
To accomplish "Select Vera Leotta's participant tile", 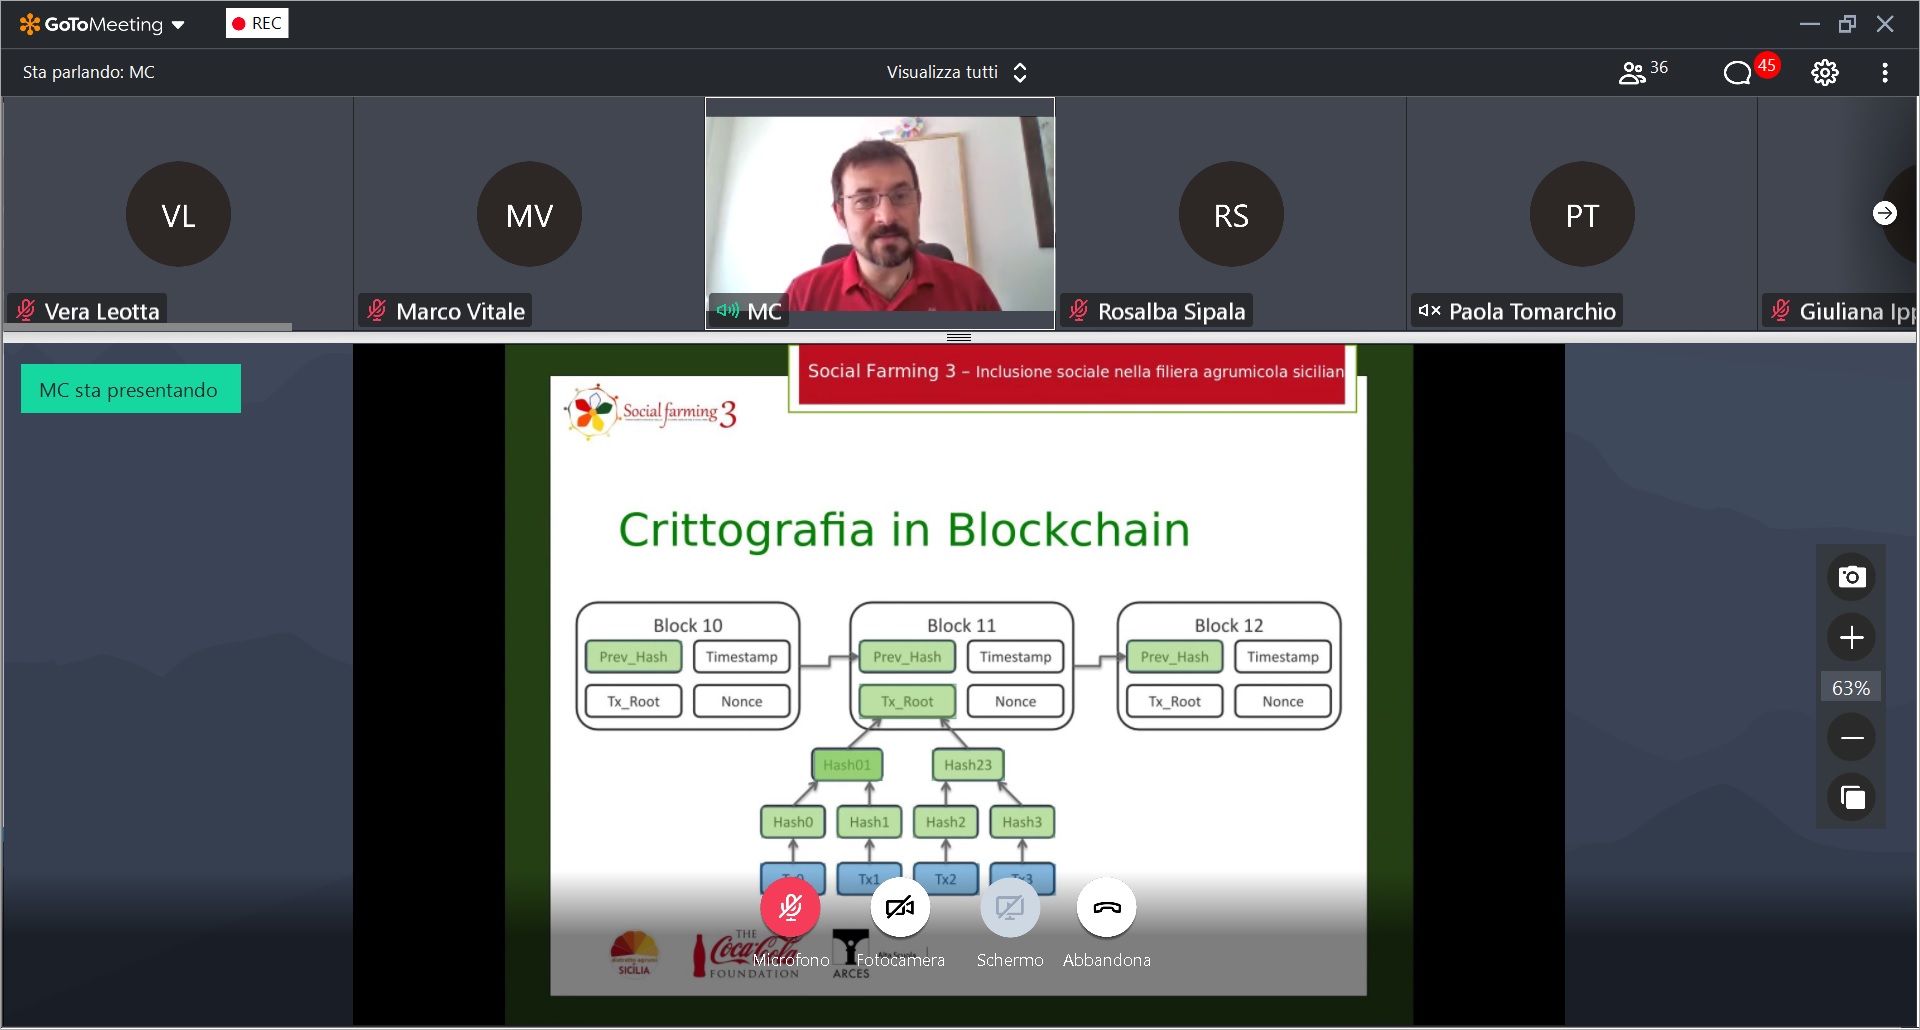I will [178, 213].
